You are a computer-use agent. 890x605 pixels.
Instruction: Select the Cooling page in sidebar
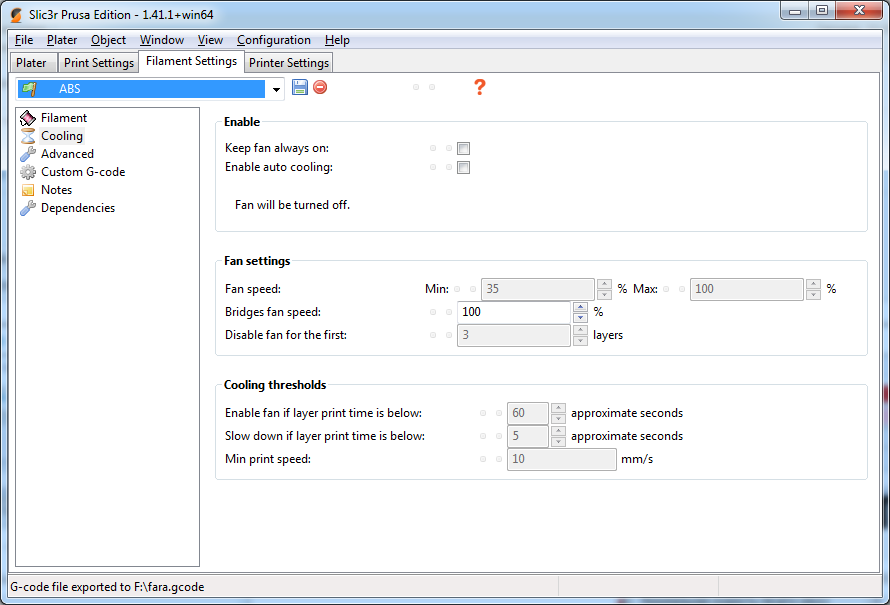pos(62,136)
